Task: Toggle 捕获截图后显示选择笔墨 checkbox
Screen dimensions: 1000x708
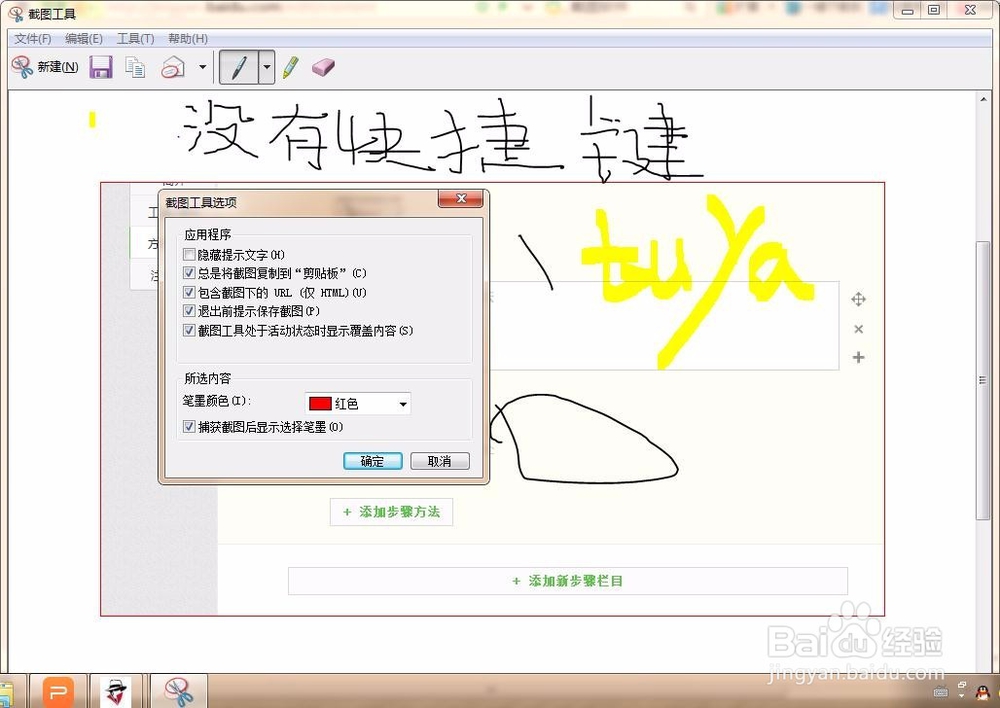Action: (x=189, y=427)
